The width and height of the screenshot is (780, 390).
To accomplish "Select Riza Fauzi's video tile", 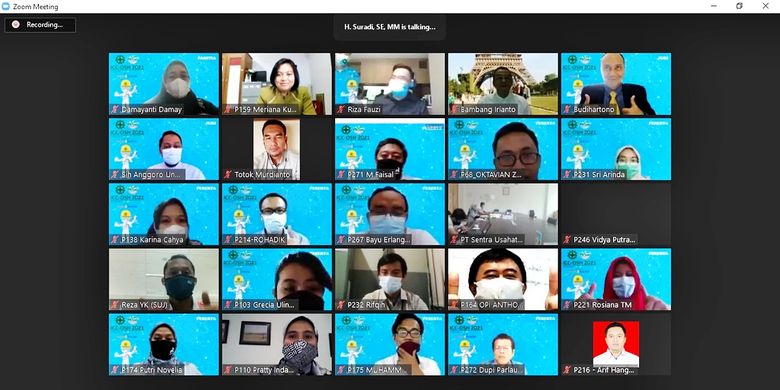I will [390, 84].
